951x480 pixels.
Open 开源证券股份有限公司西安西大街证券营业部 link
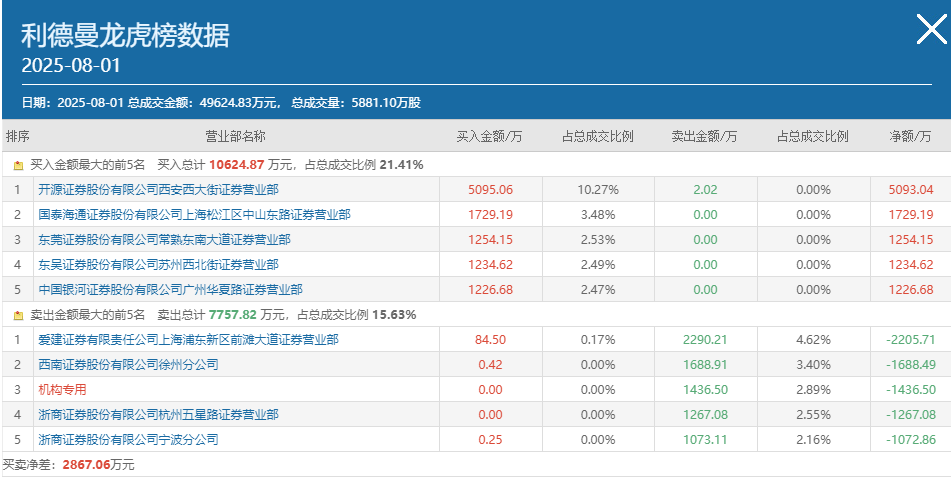tap(158, 189)
